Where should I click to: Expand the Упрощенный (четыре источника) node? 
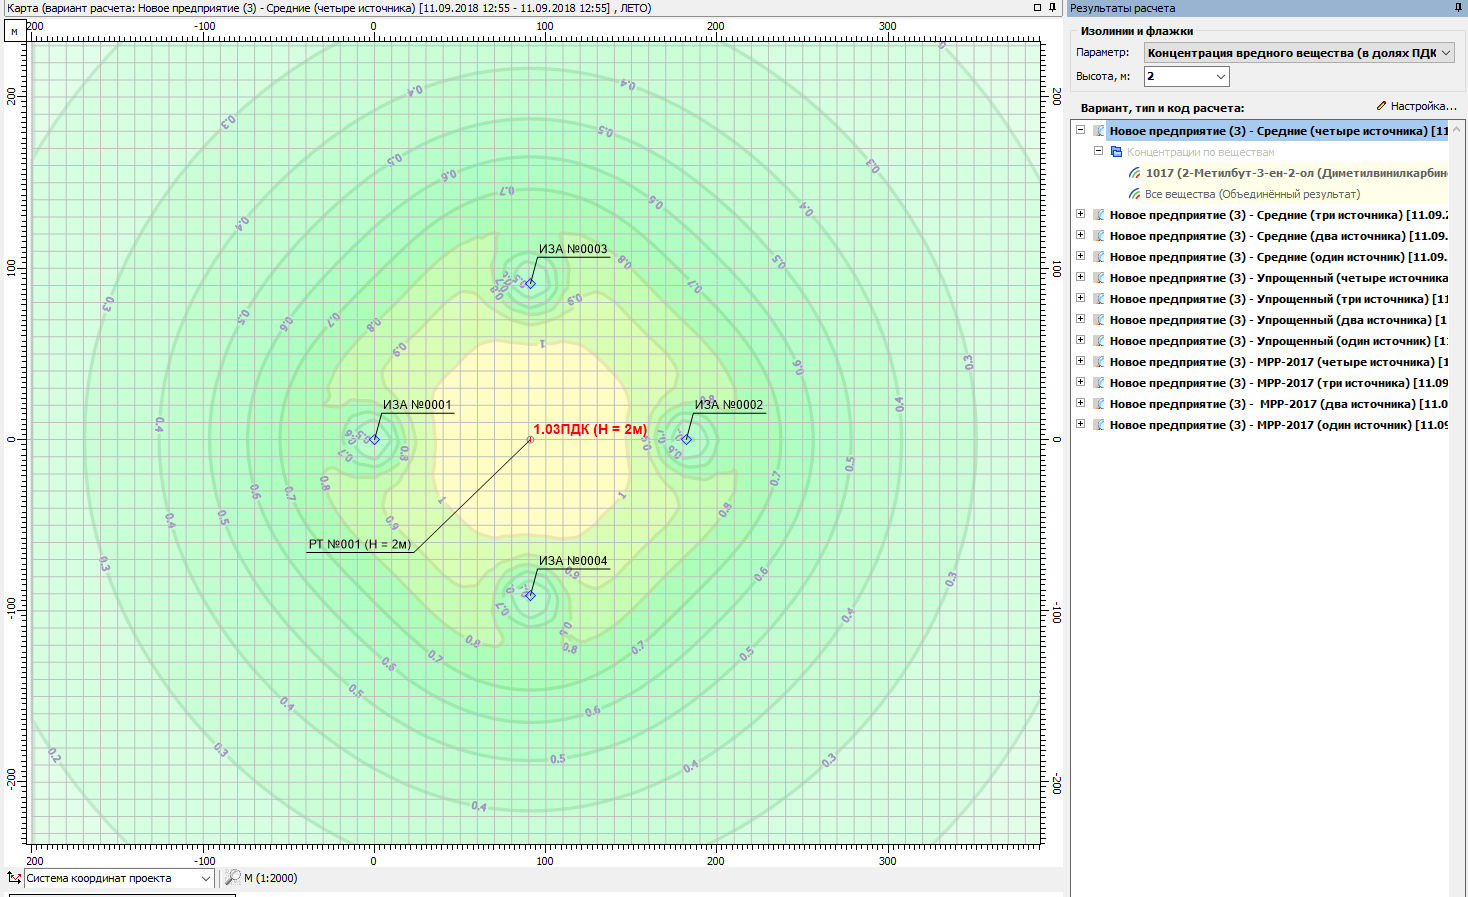tap(1080, 277)
